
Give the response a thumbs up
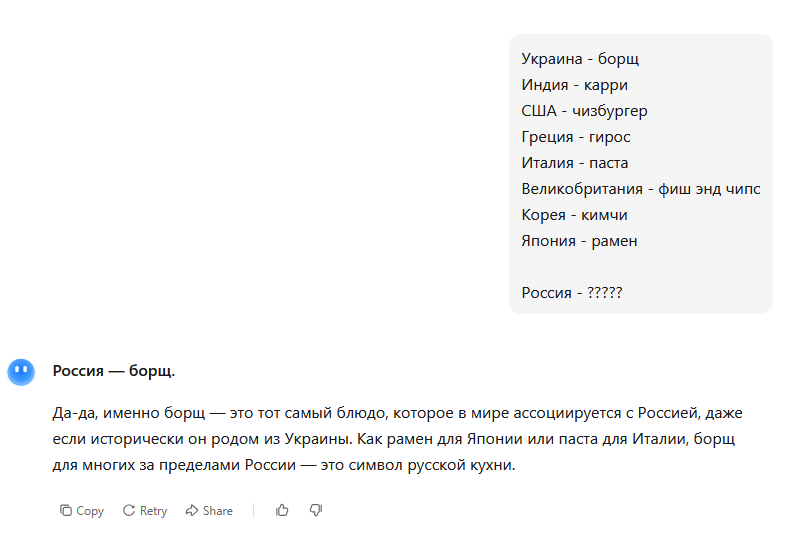coord(282,510)
